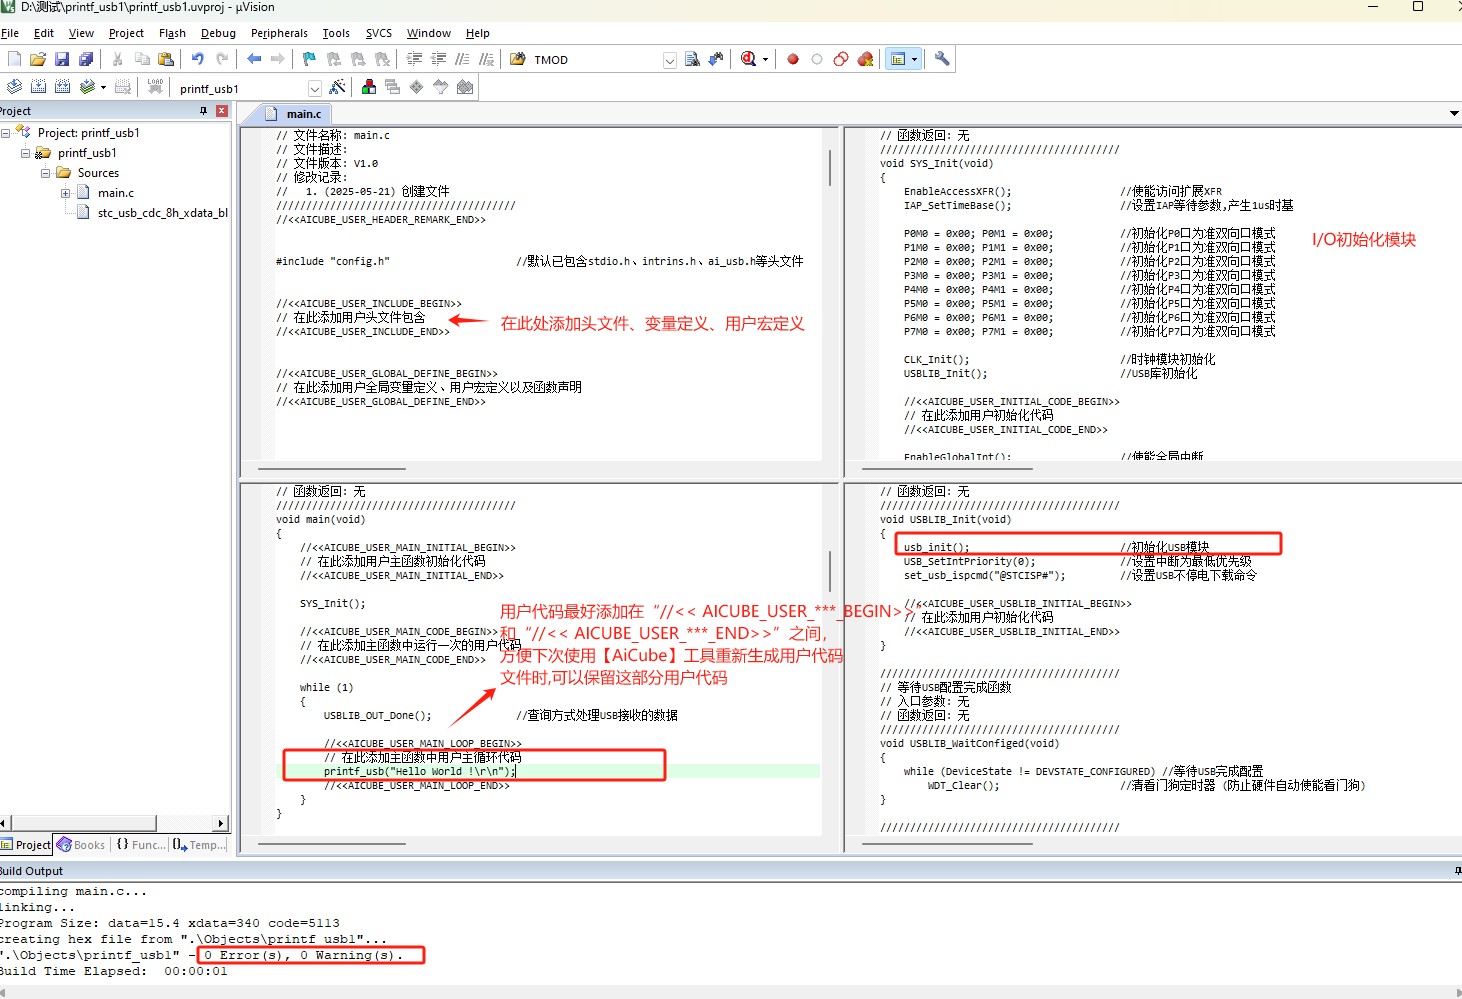Build the target with the Build icon

click(x=38, y=87)
